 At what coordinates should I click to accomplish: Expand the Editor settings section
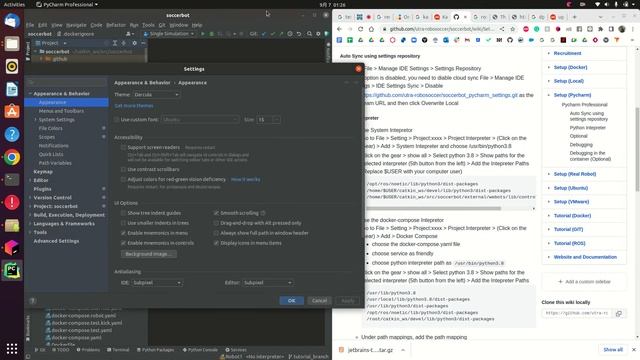pos(30,180)
